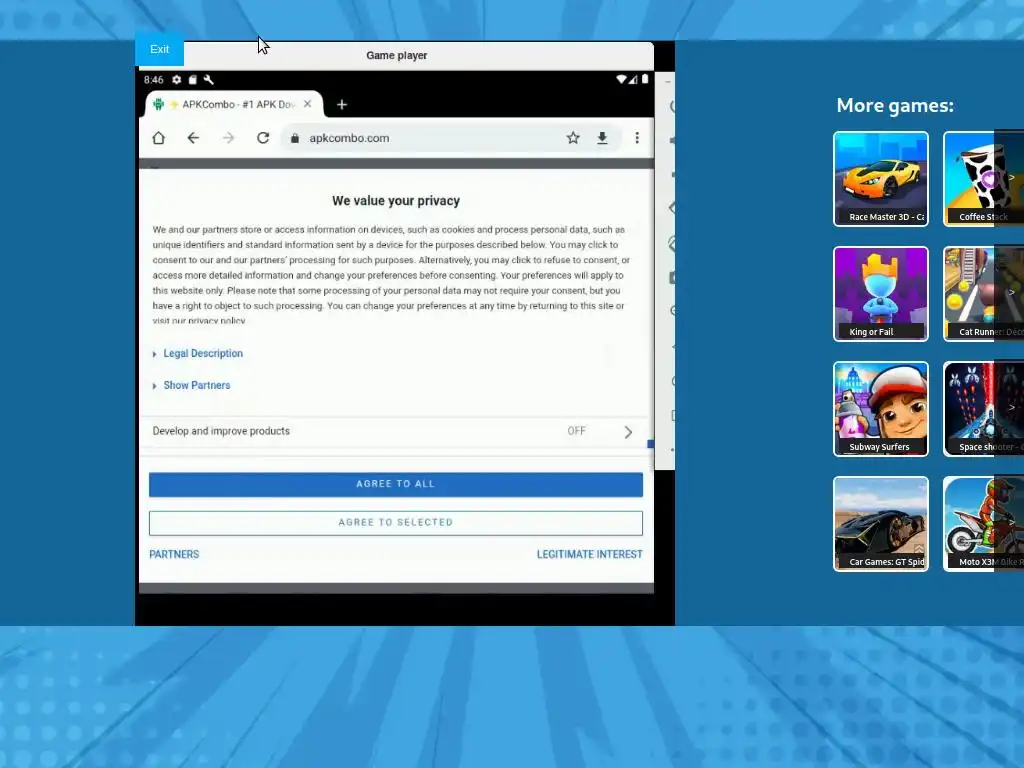Reload the apkcombo.com page
The height and width of the screenshot is (768, 1024).
coord(263,138)
